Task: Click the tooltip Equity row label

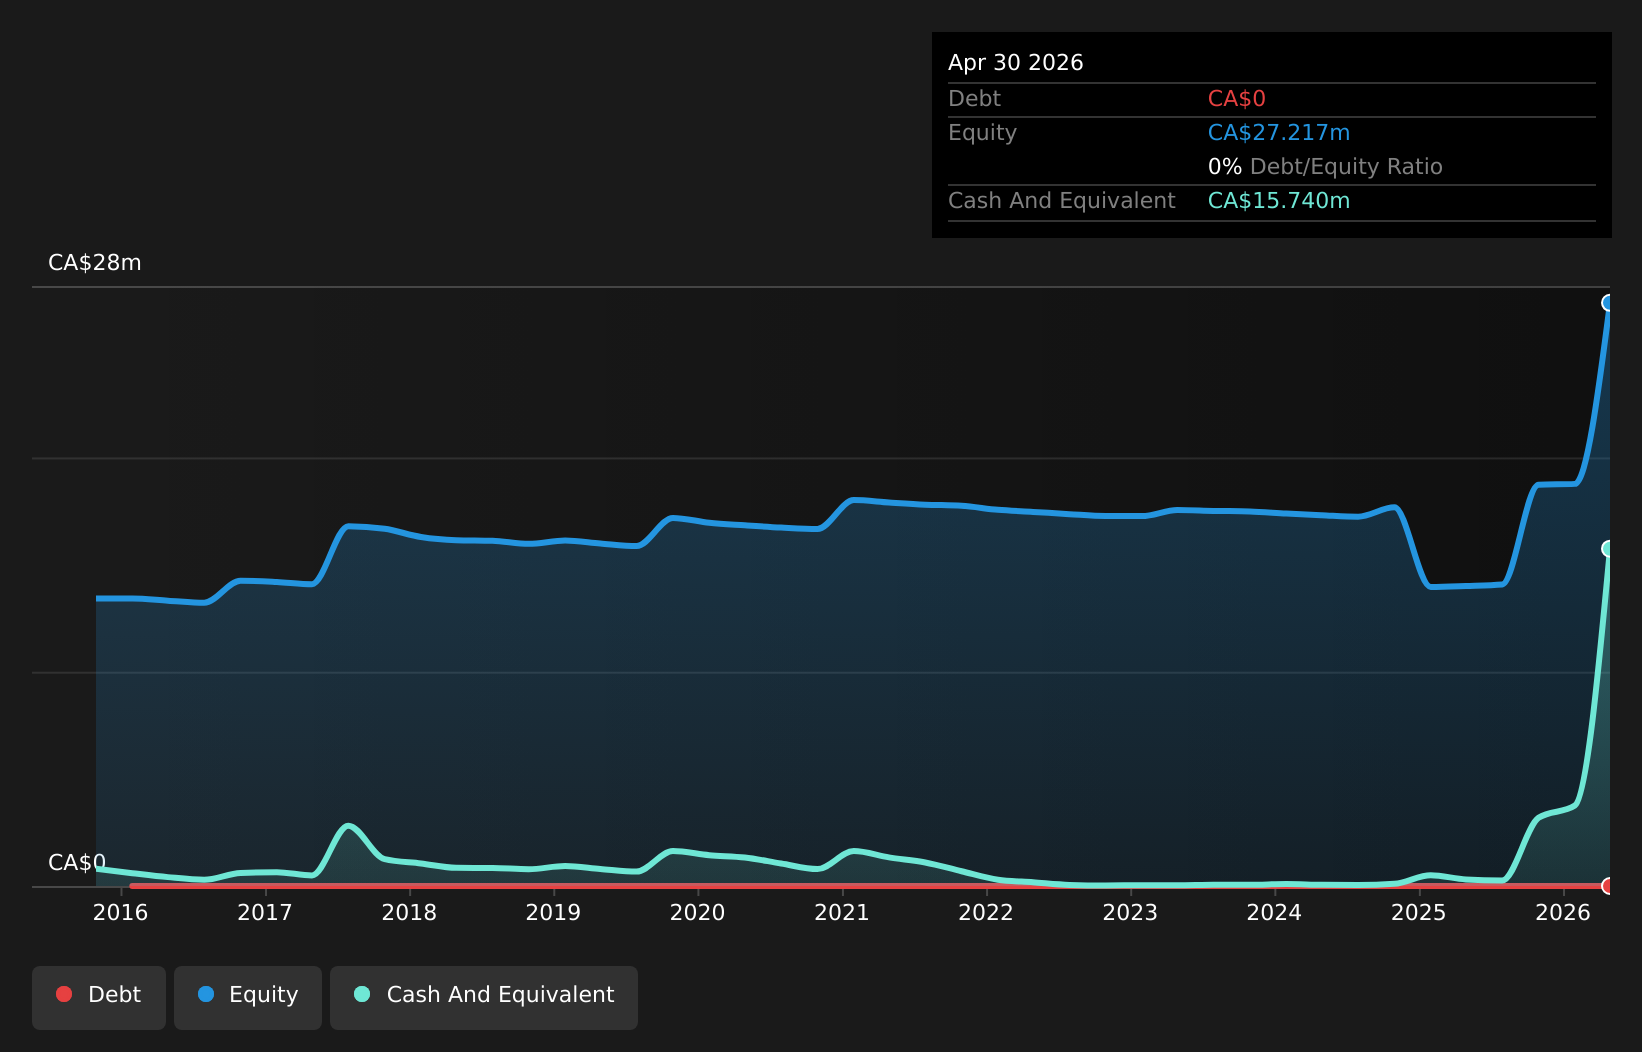Action: pyautogui.click(x=982, y=133)
